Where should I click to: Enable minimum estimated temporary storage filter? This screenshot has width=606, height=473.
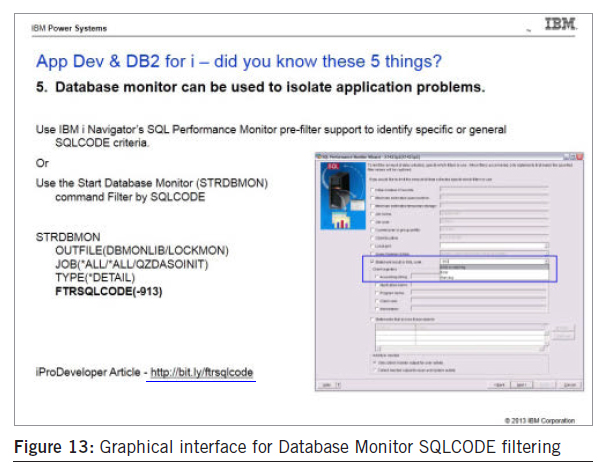373,206
